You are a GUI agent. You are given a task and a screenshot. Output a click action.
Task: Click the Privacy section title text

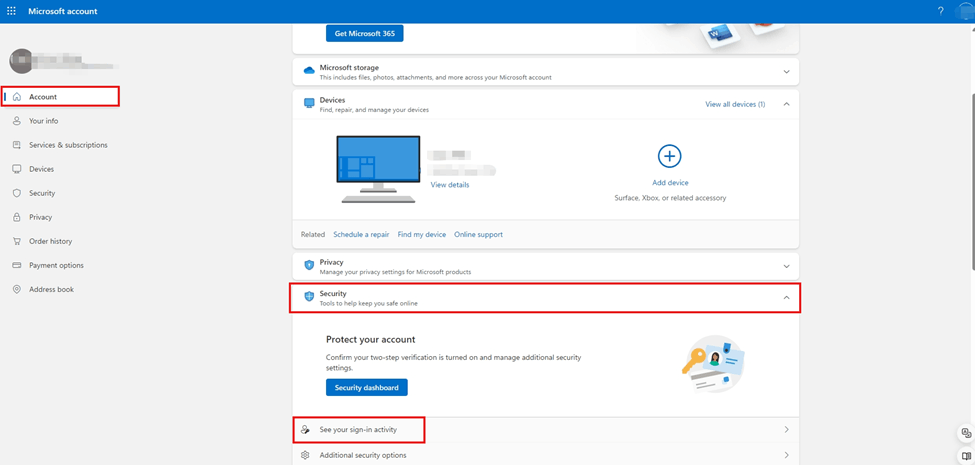pyautogui.click(x=331, y=262)
